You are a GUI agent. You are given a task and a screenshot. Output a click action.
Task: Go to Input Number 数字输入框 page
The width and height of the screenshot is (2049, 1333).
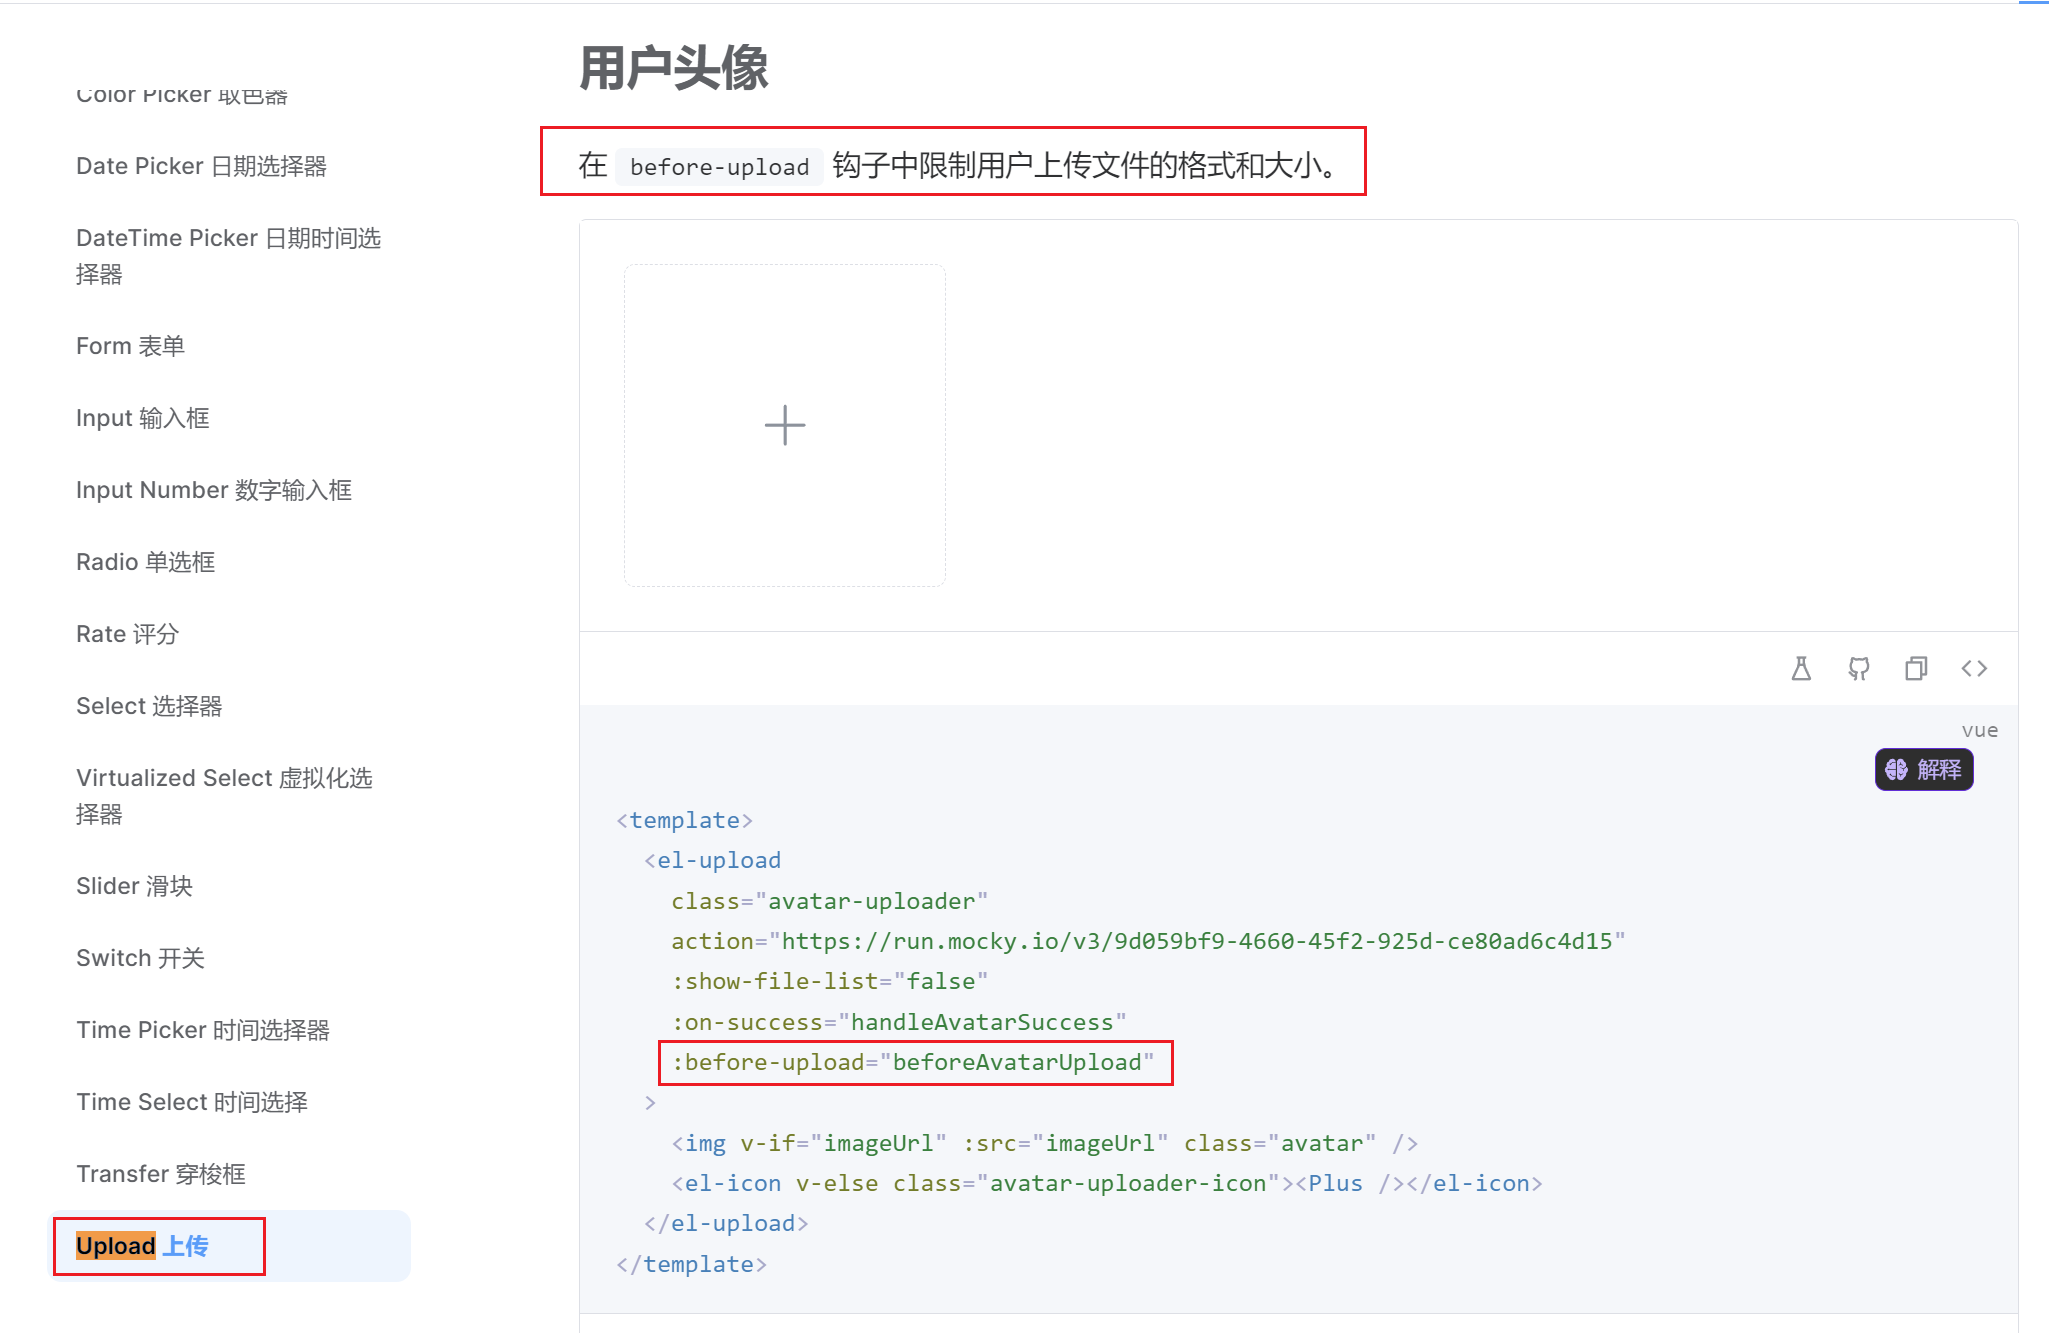click(x=214, y=490)
